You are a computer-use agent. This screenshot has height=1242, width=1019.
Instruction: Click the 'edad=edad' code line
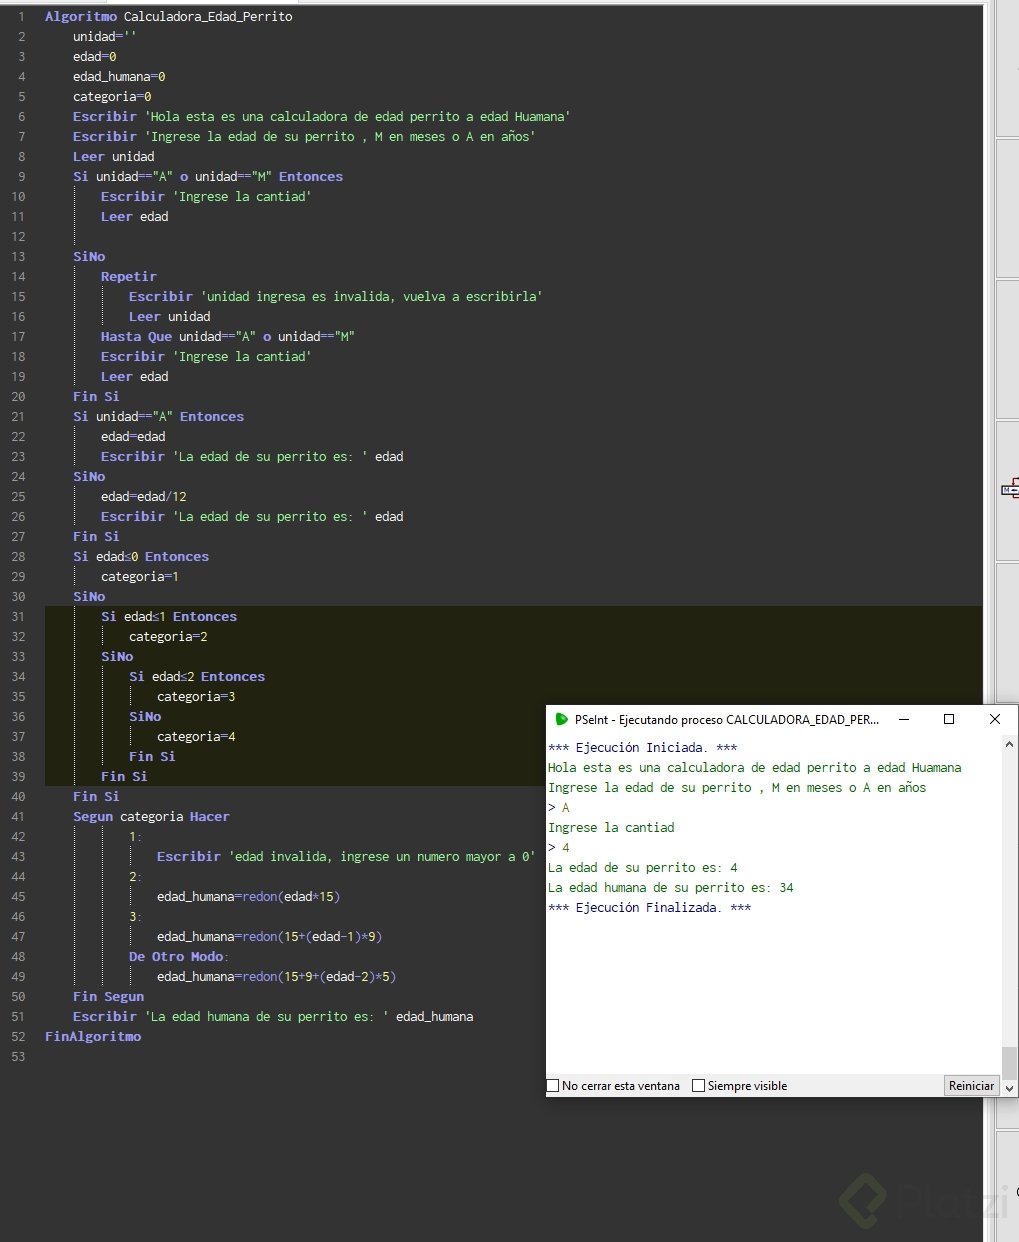[x=133, y=436]
